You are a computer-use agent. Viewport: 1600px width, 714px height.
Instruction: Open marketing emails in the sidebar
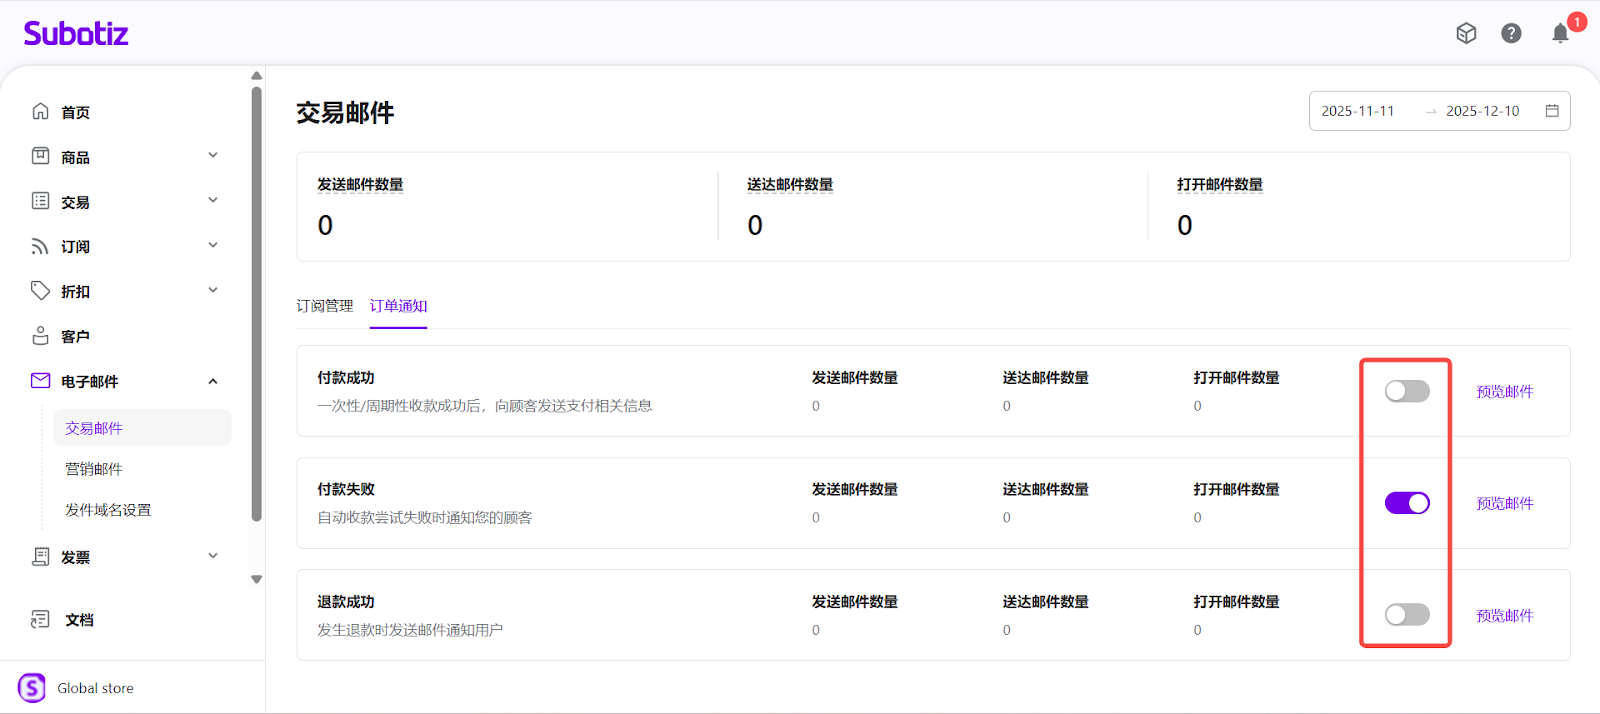pos(94,469)
